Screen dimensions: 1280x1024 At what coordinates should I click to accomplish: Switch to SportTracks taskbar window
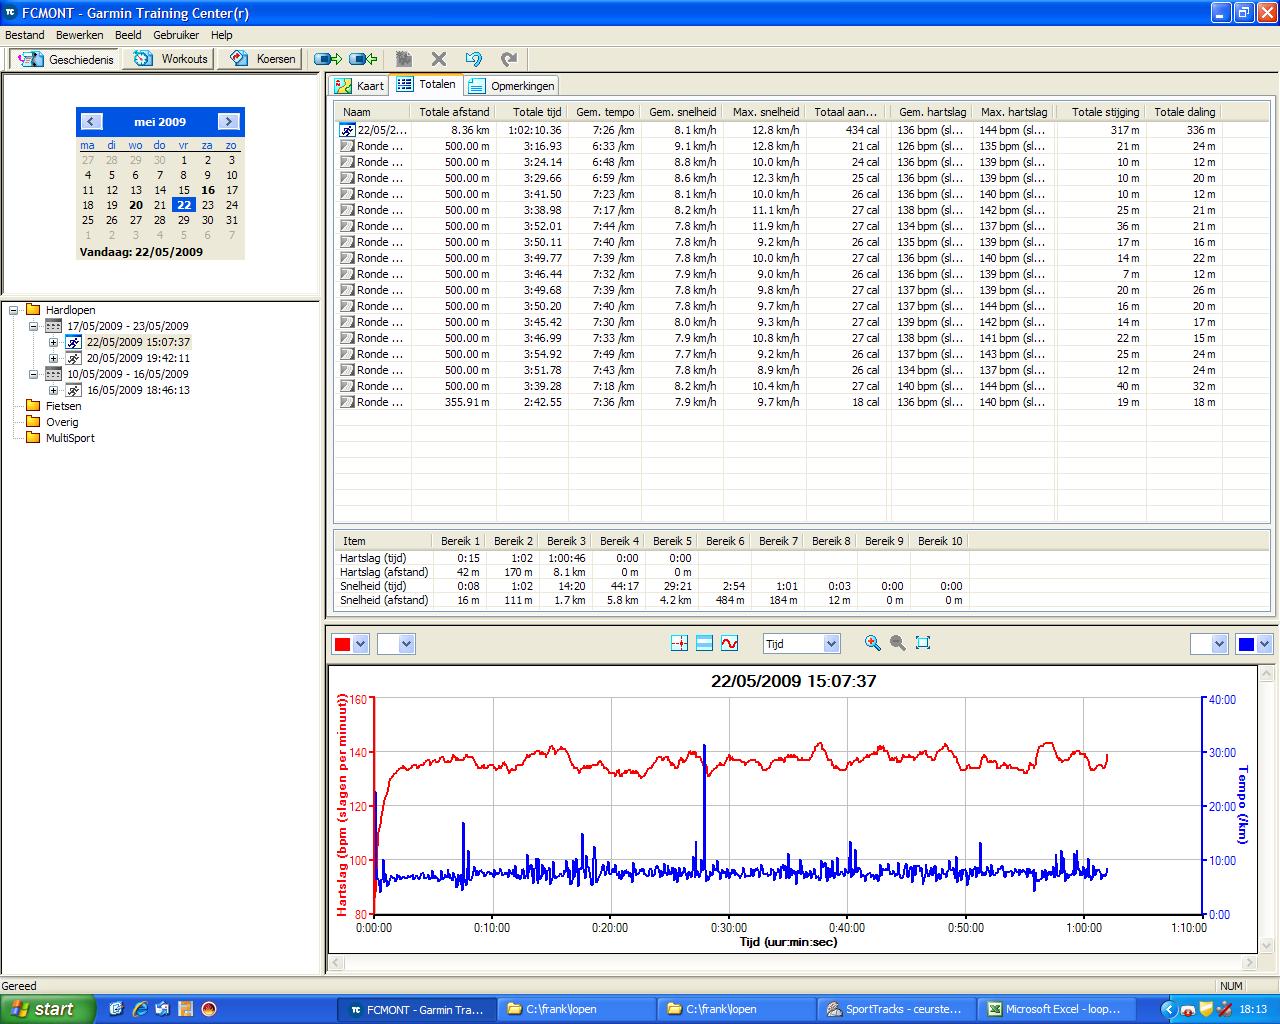[897, 1009]
